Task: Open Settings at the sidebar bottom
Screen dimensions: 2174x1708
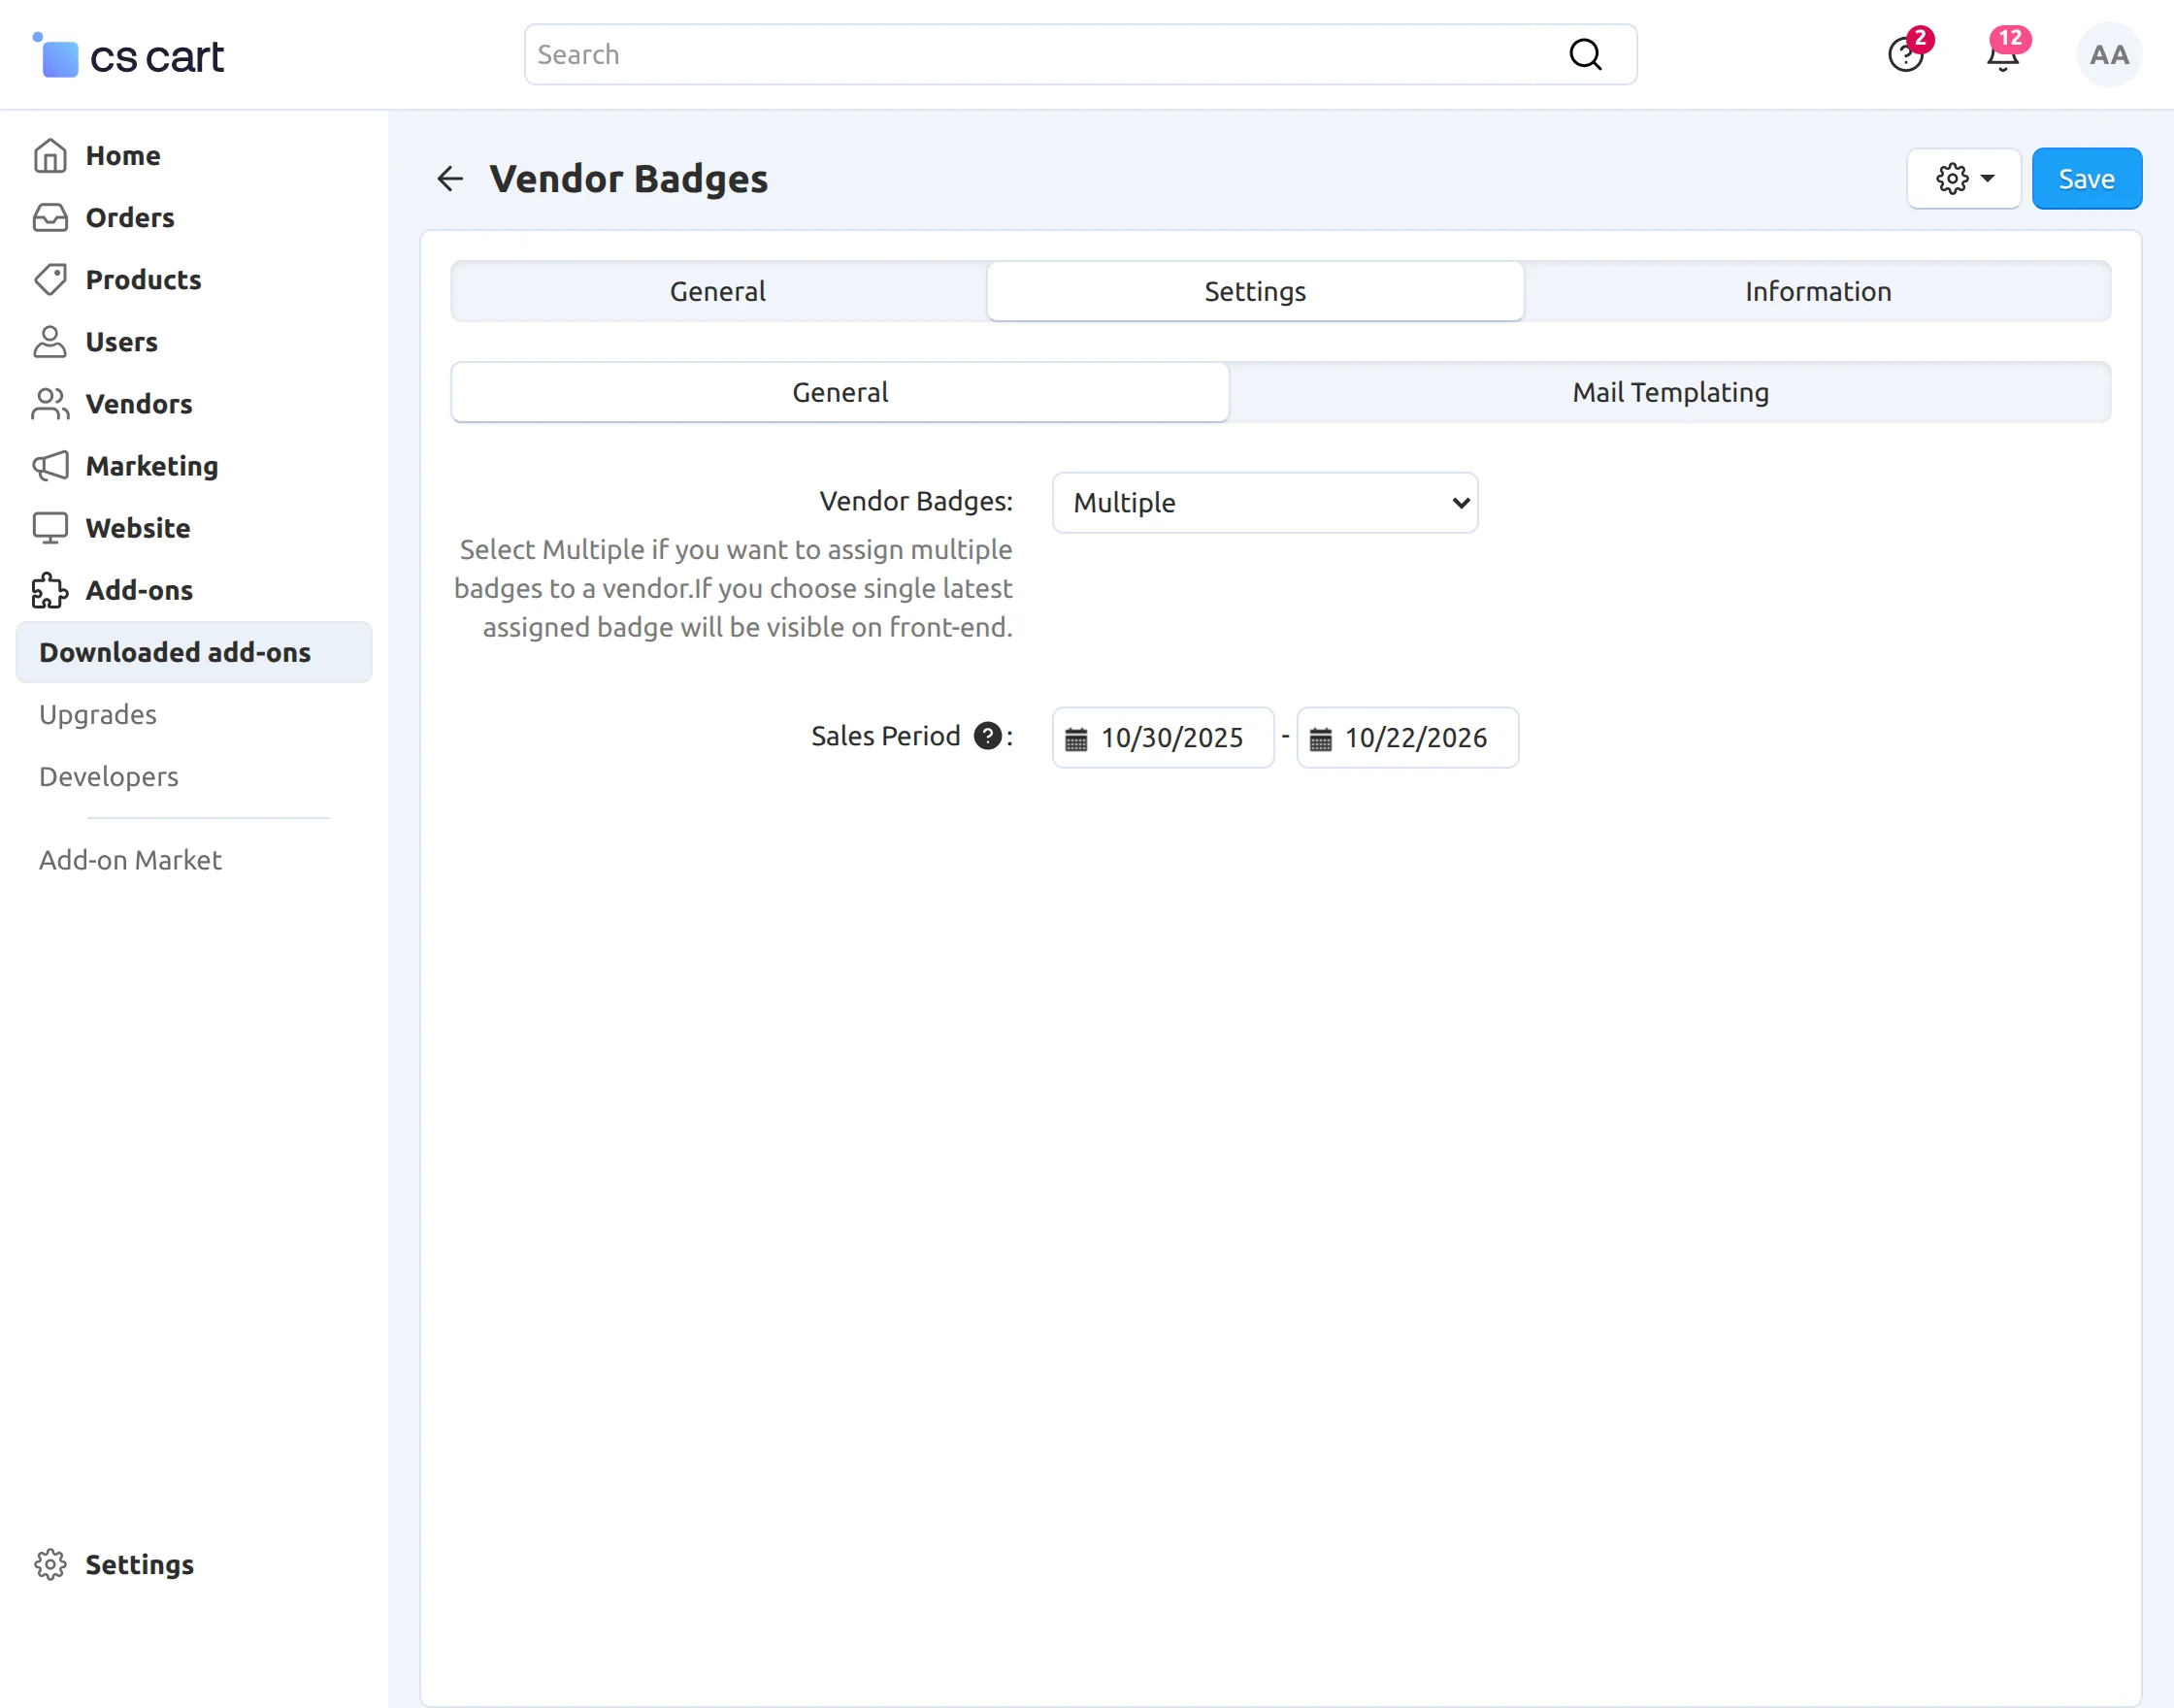Action: pos(139,1564)
